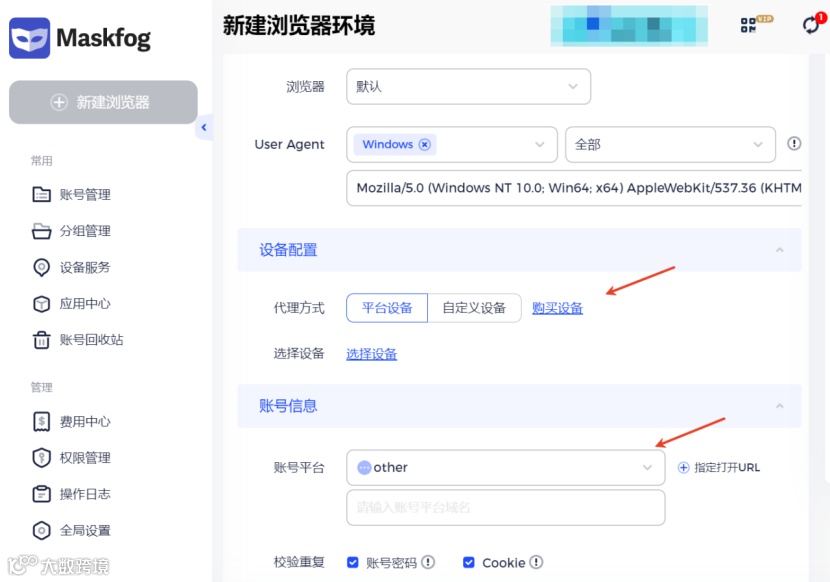Click the 设备服务 location pin icon

(41, 267)
